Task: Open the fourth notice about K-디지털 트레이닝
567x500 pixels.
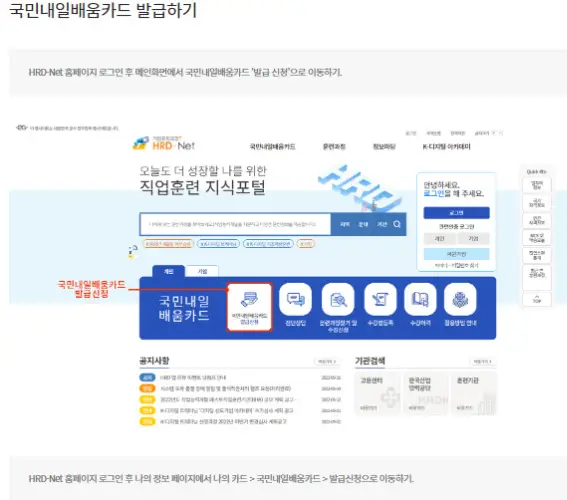Action: point(227,410)
